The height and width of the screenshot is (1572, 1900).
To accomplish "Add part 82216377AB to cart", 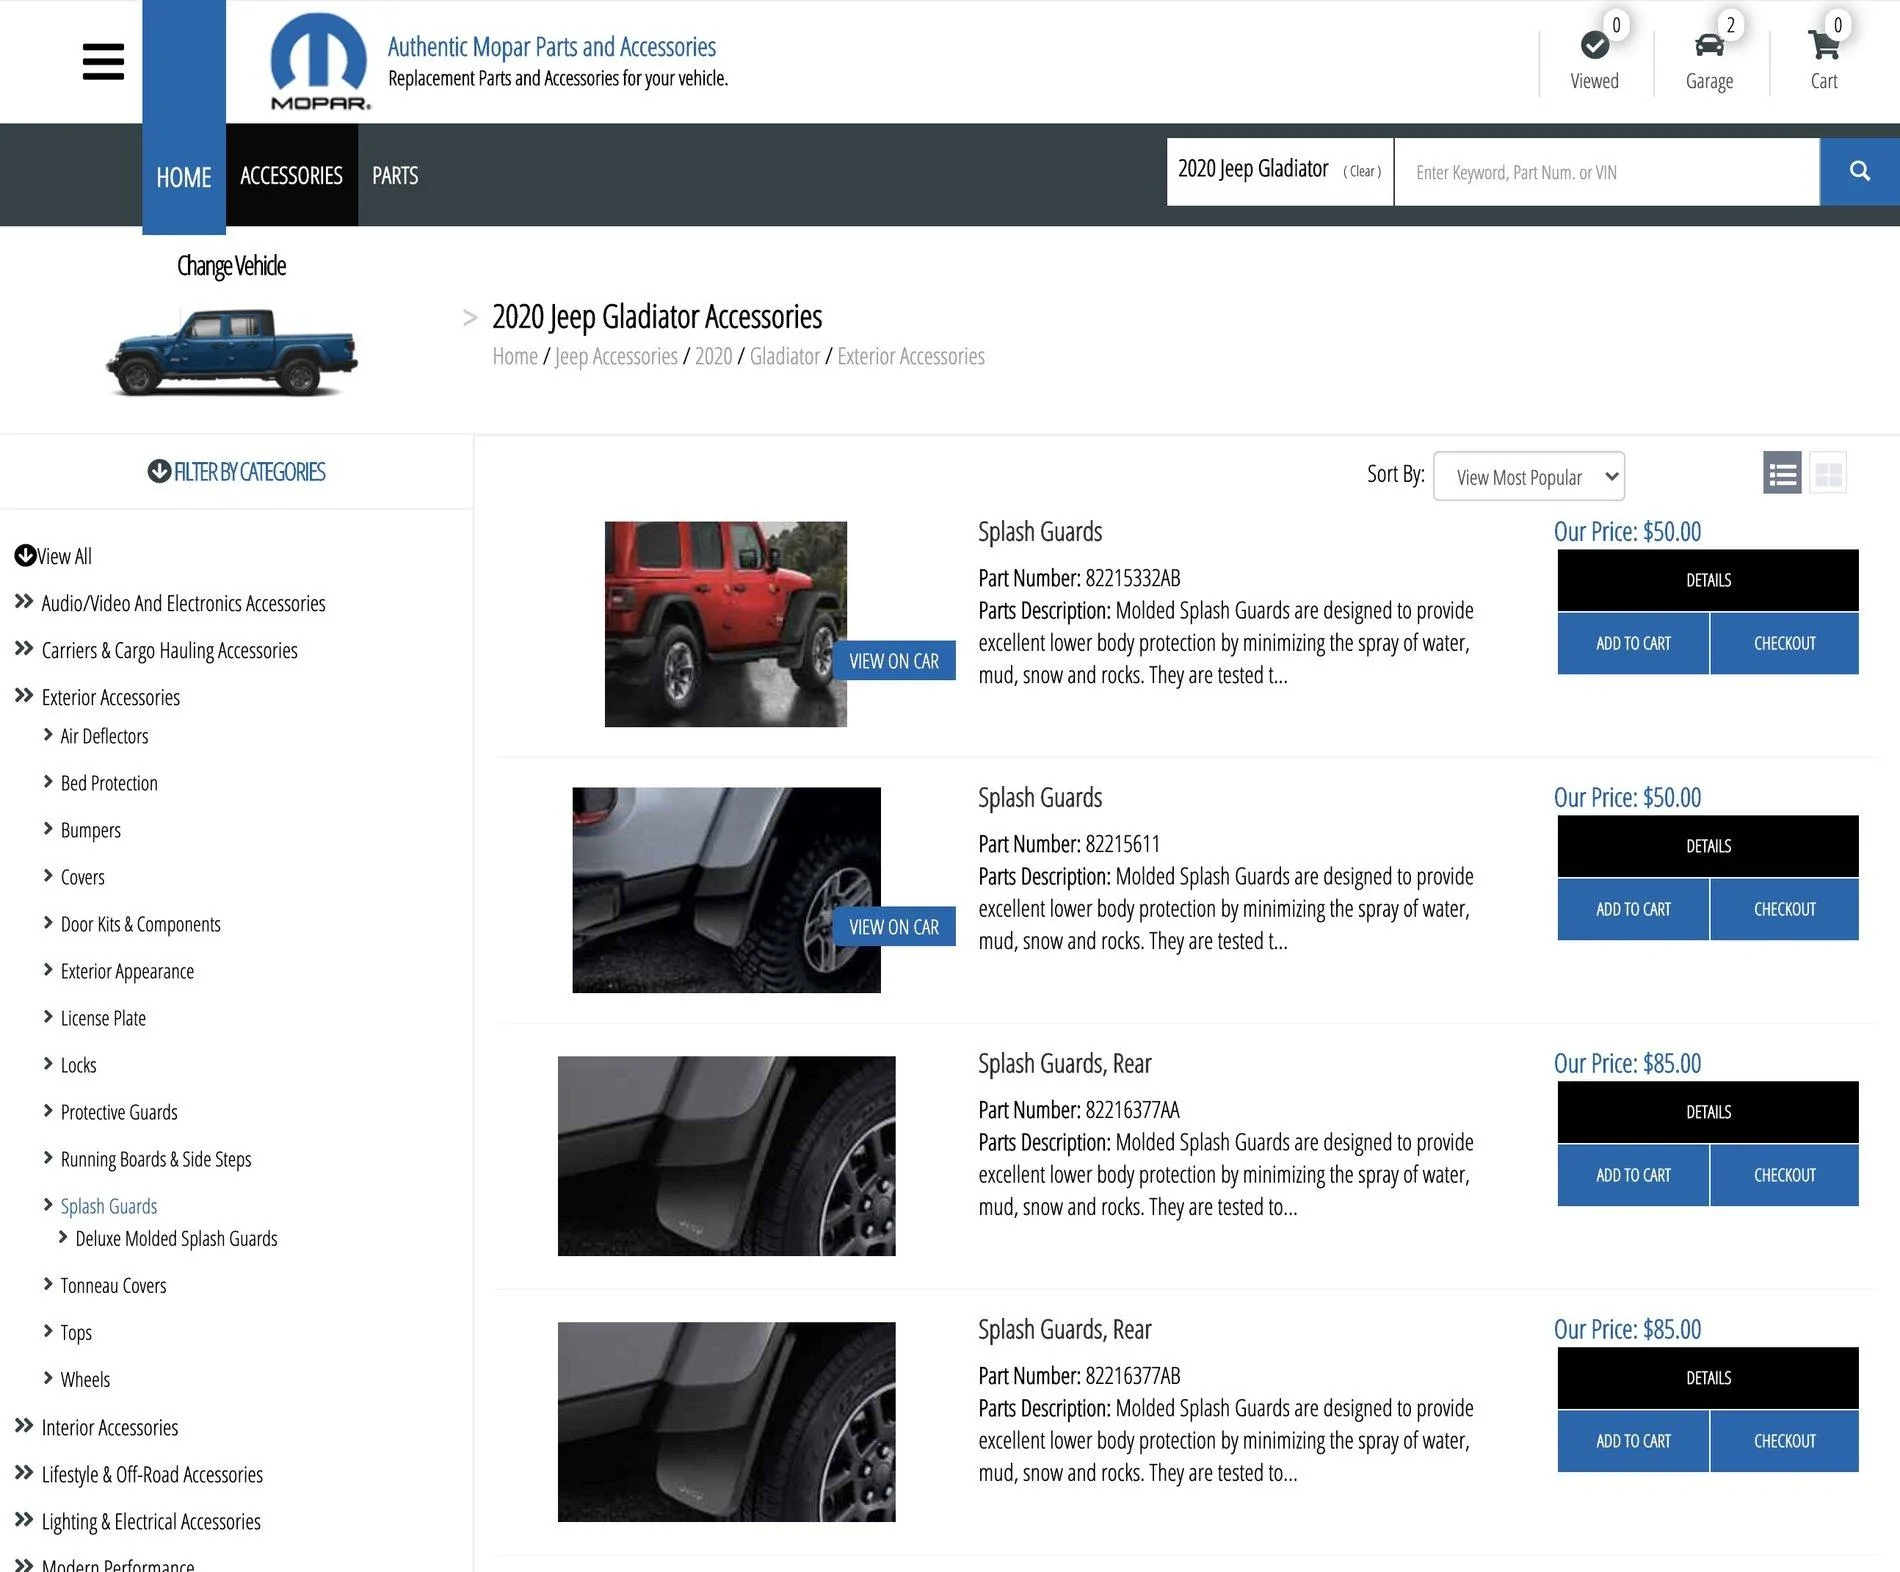I will tap(1633, 1441).
